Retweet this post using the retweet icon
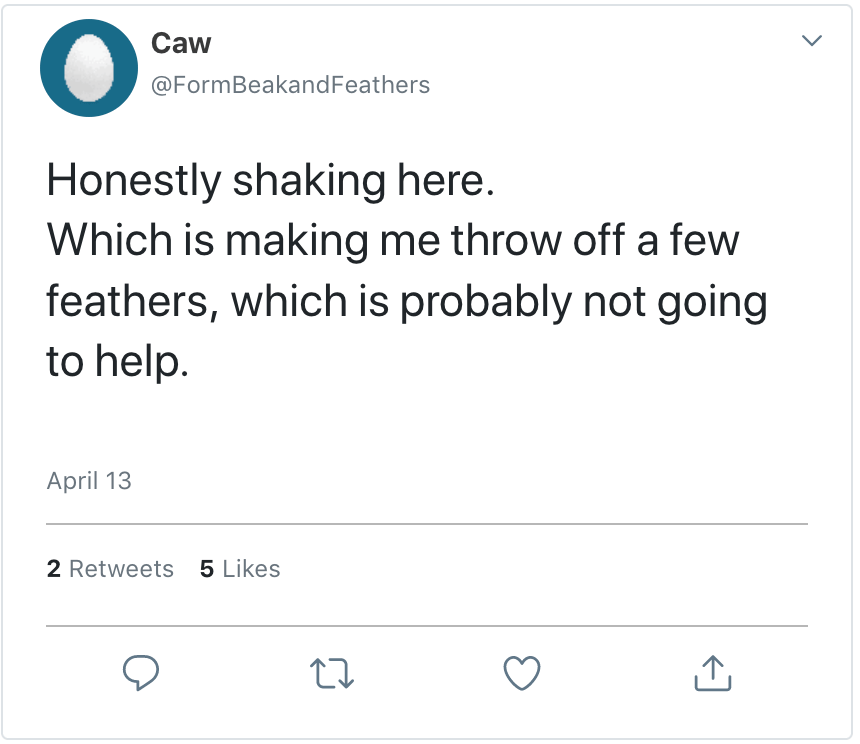The height and width of the screenshot is (744, 860). [x=332, y=673]
